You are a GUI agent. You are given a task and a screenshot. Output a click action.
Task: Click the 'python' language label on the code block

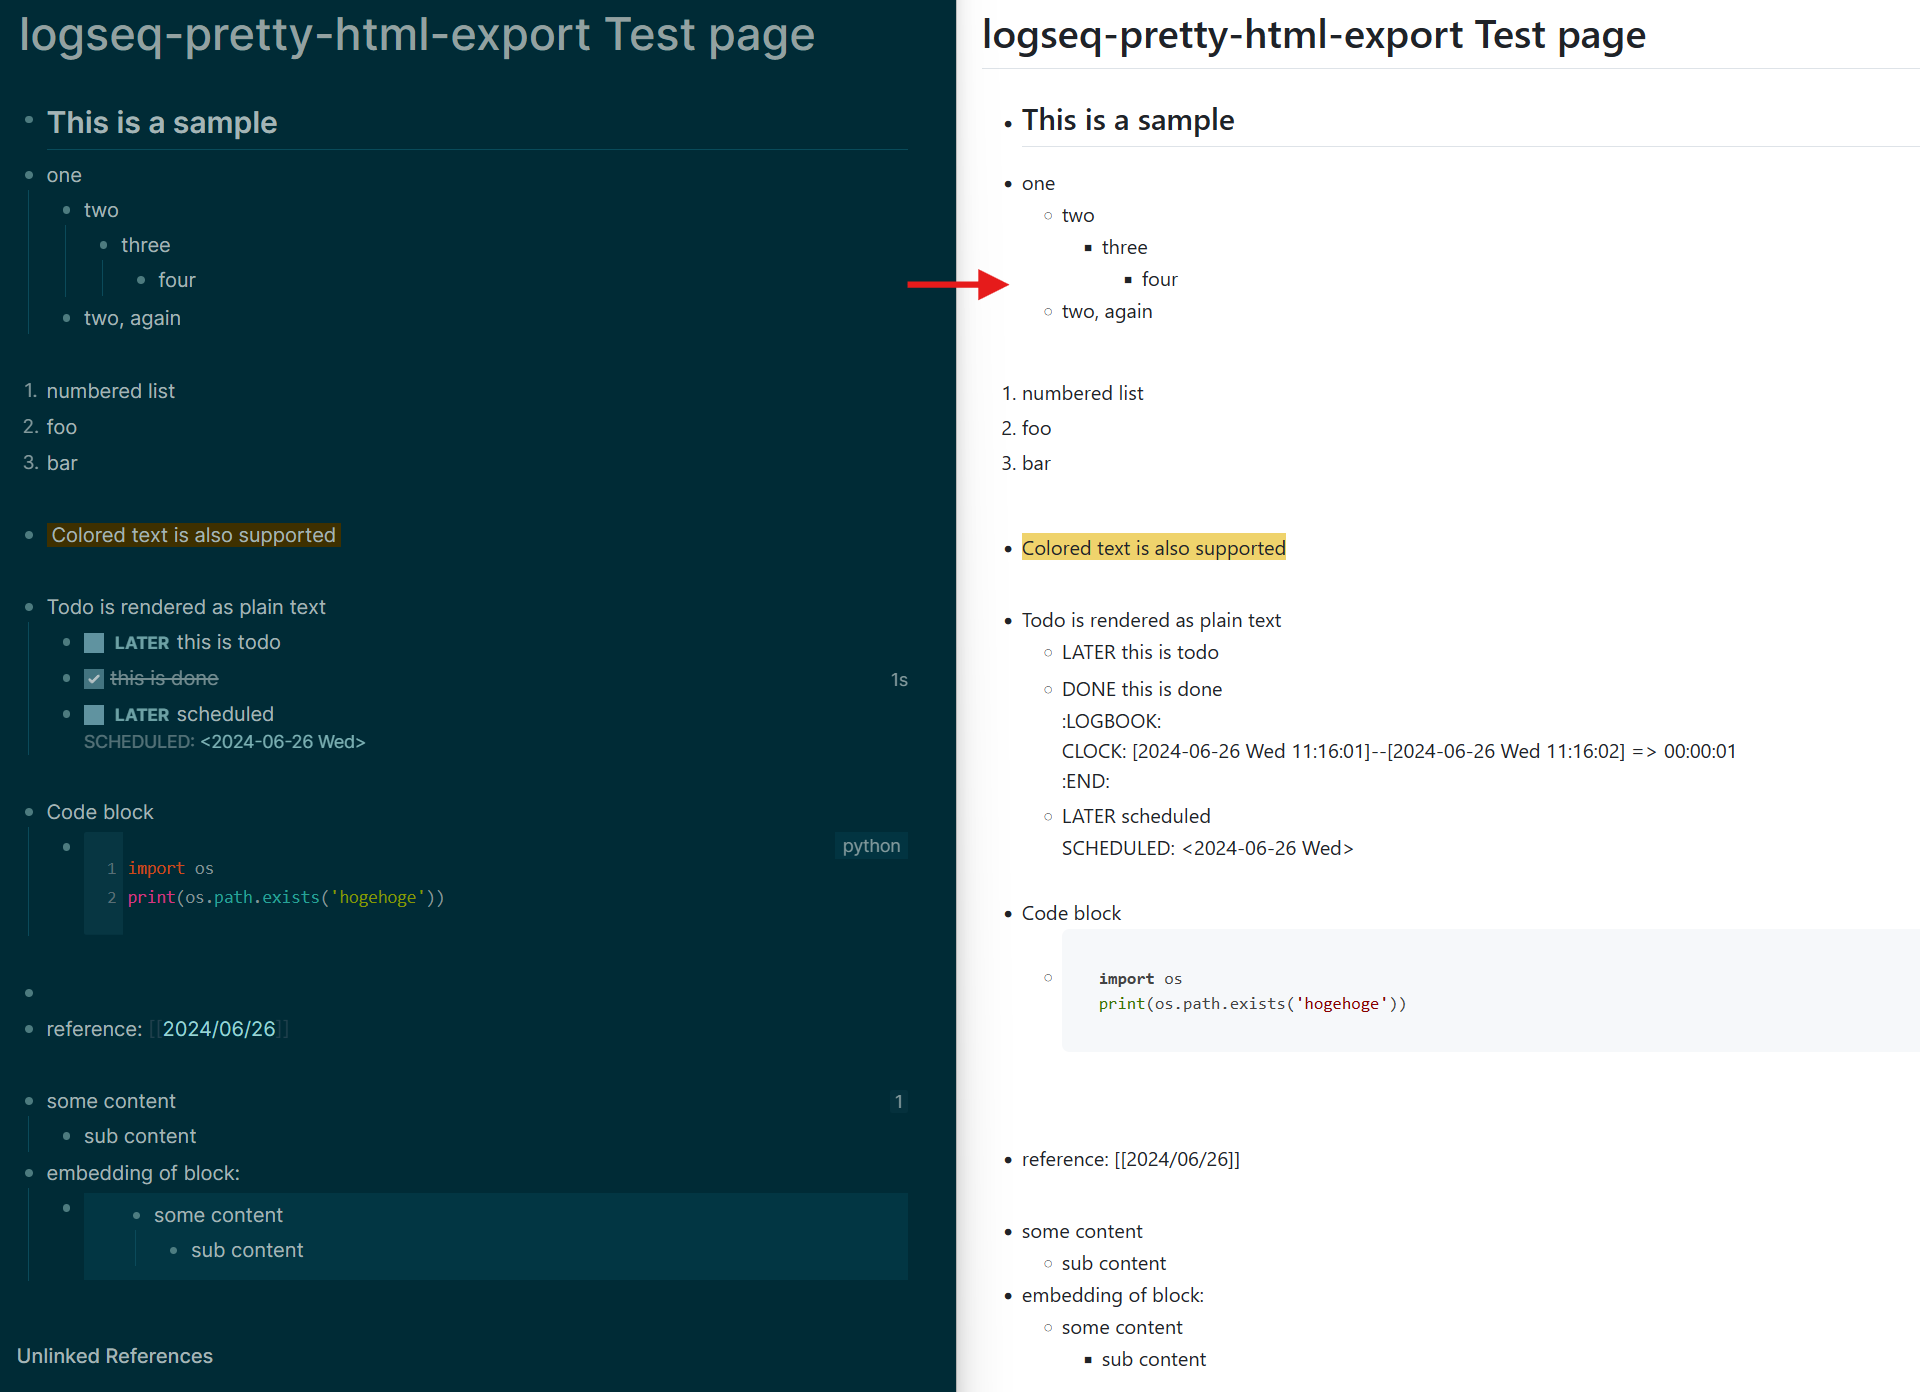click(870, 846)
